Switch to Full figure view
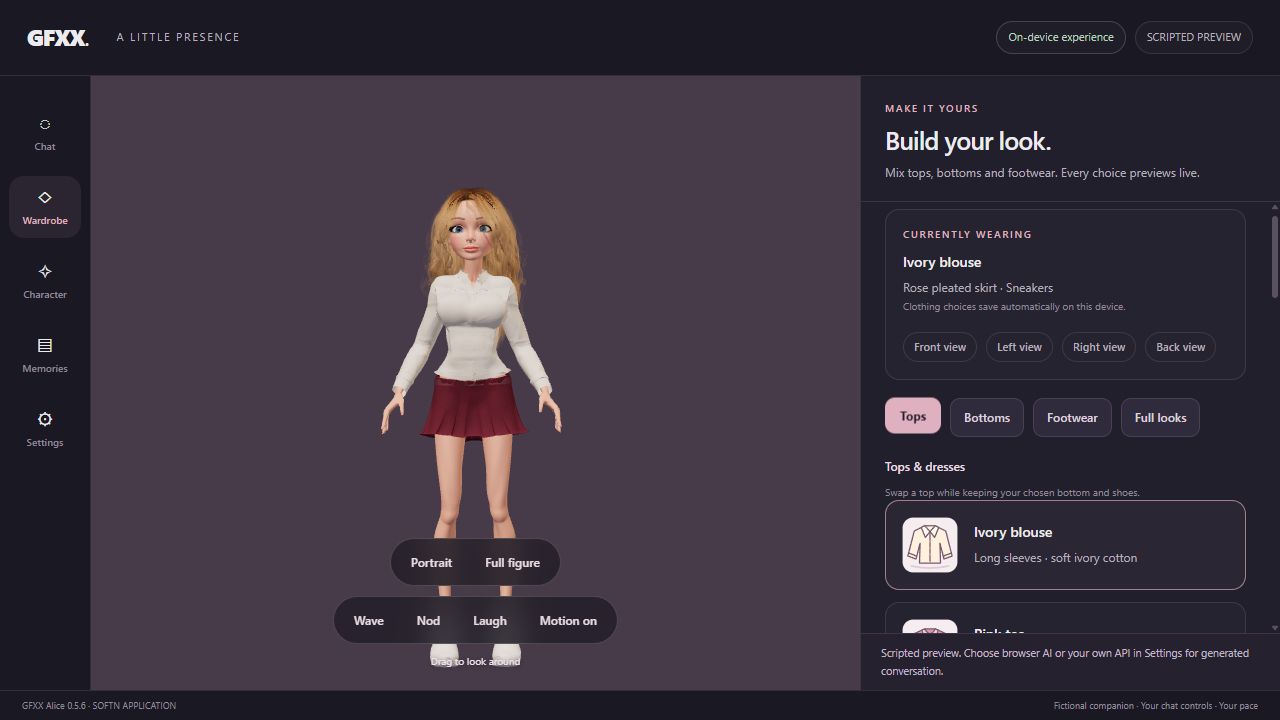Image resolution: width=1280 pixels, height=720 pixels. tap(513, 563)
